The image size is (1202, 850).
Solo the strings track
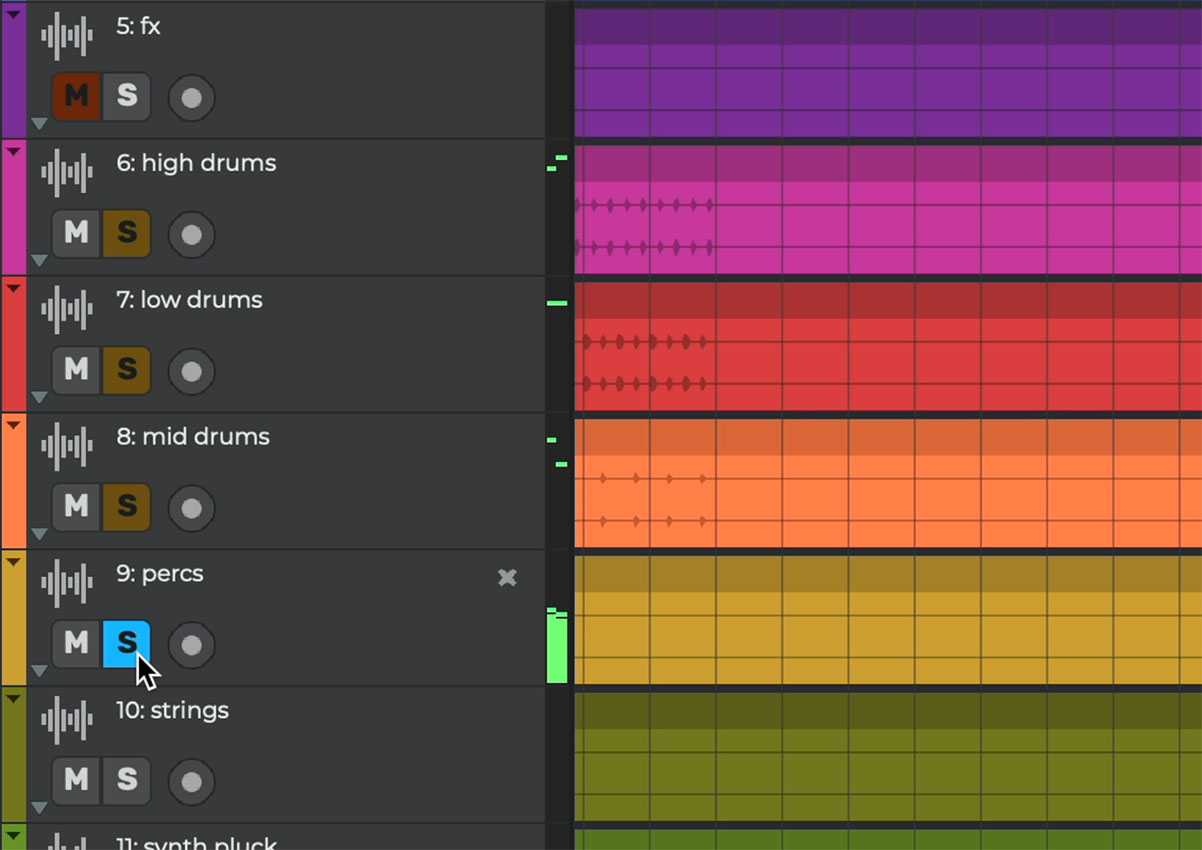[127, 780]
